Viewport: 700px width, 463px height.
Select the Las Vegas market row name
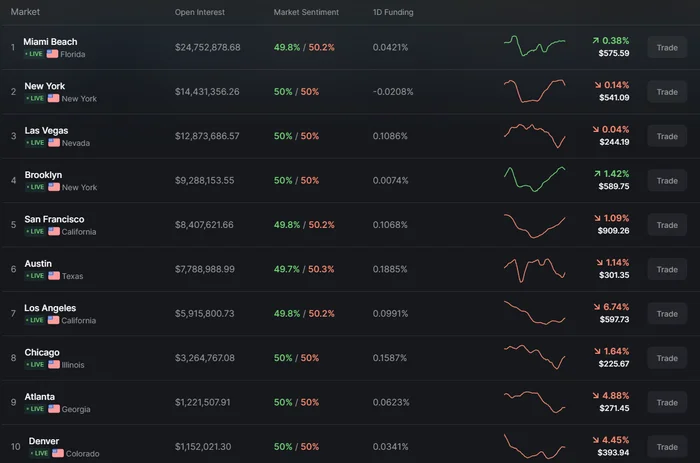(46, 130)
